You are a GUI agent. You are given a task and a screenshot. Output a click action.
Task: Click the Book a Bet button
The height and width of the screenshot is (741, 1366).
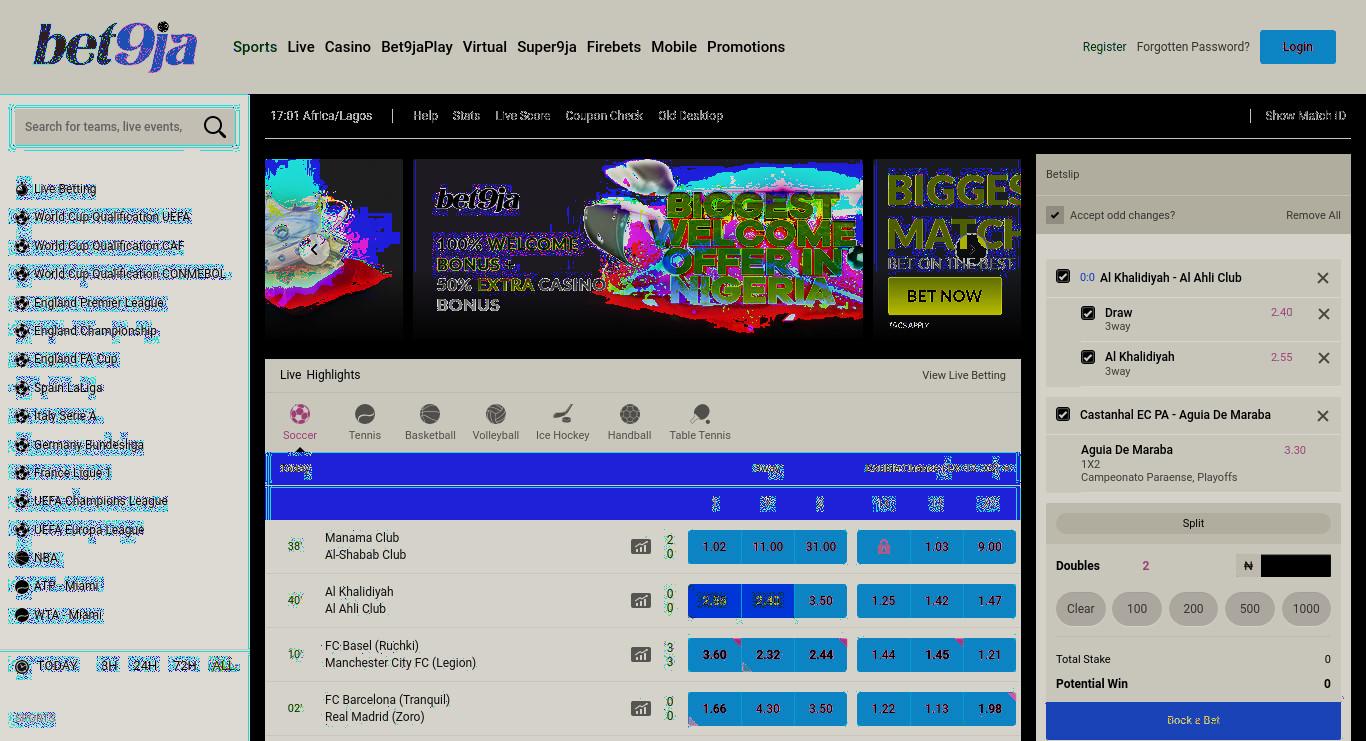(1193, 720)
